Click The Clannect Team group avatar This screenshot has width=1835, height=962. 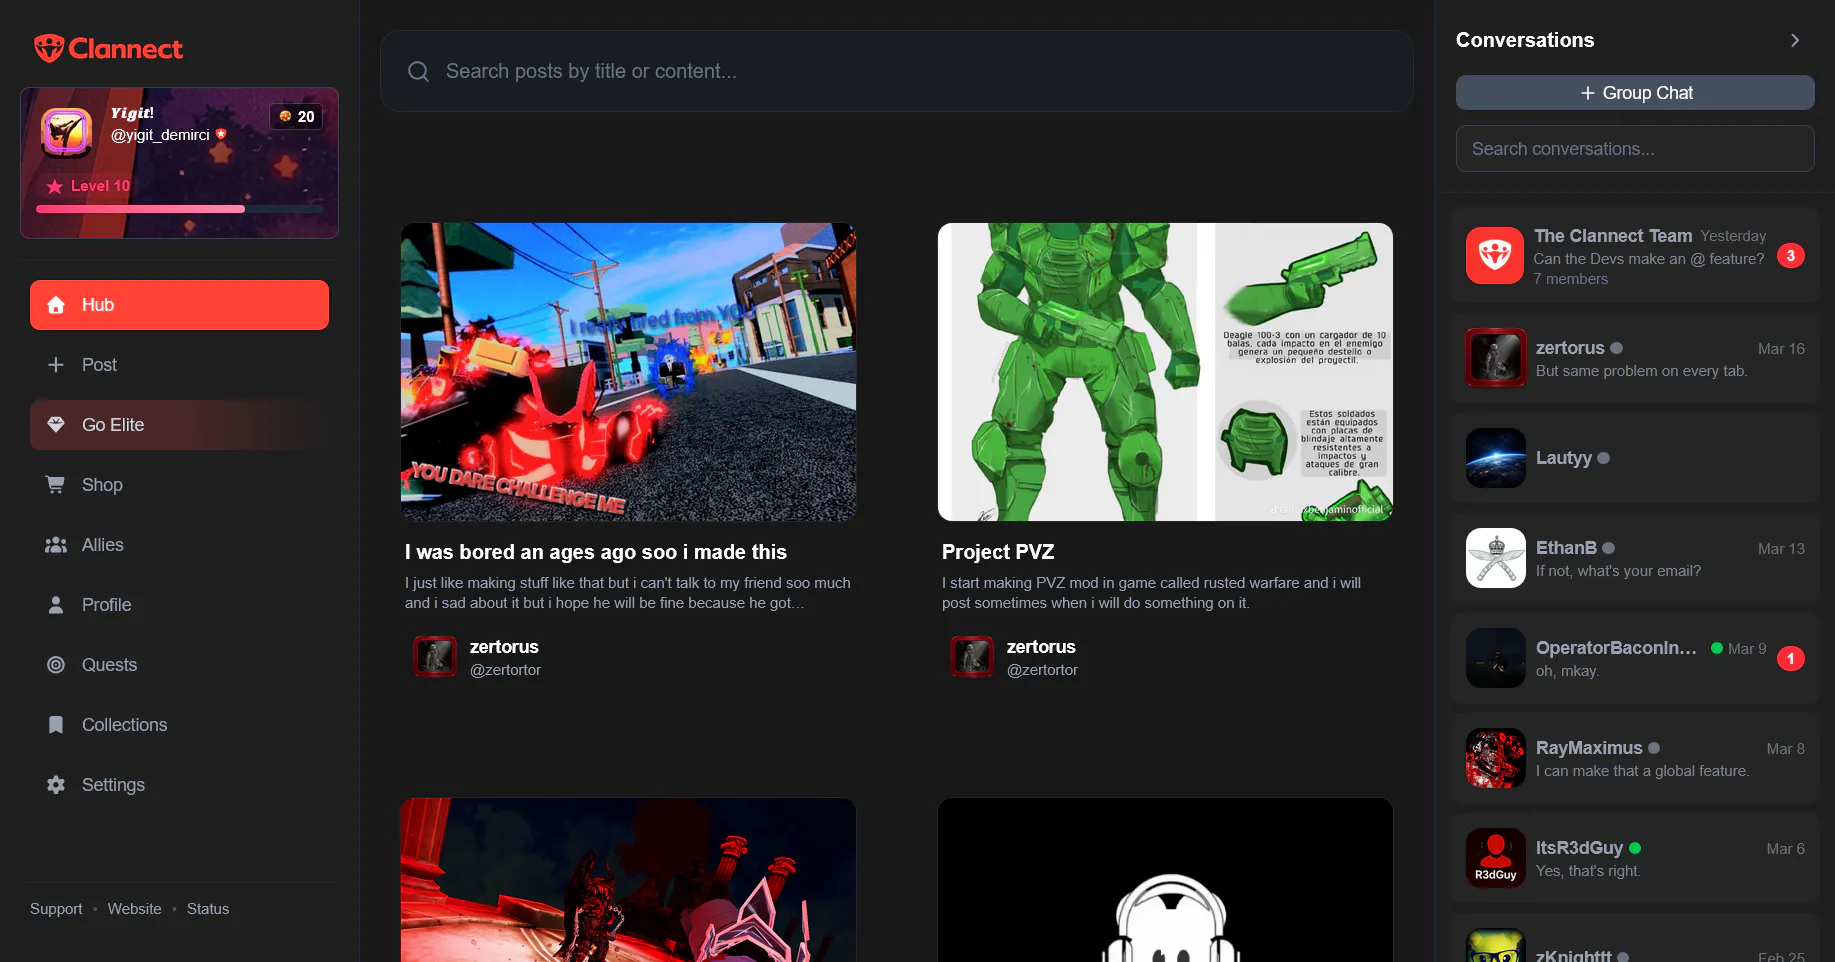click(1495, 256)
